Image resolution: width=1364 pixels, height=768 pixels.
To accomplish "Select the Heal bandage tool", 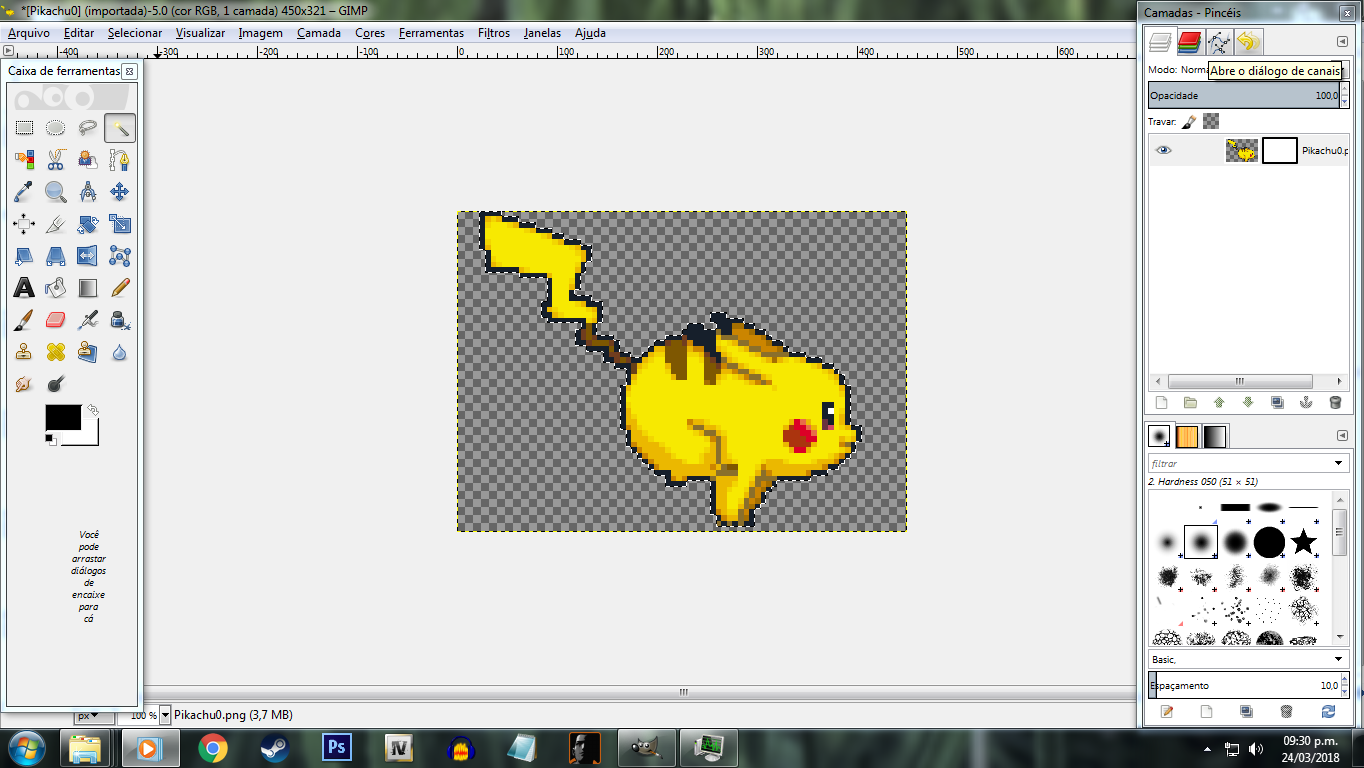I will pos(56,352).
